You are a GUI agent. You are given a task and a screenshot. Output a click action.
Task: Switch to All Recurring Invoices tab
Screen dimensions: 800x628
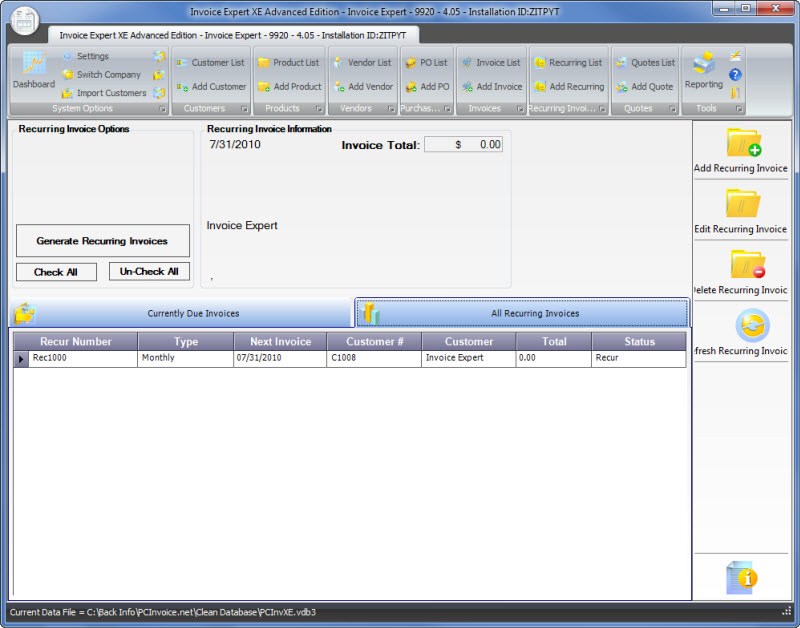tap(522, 313)
